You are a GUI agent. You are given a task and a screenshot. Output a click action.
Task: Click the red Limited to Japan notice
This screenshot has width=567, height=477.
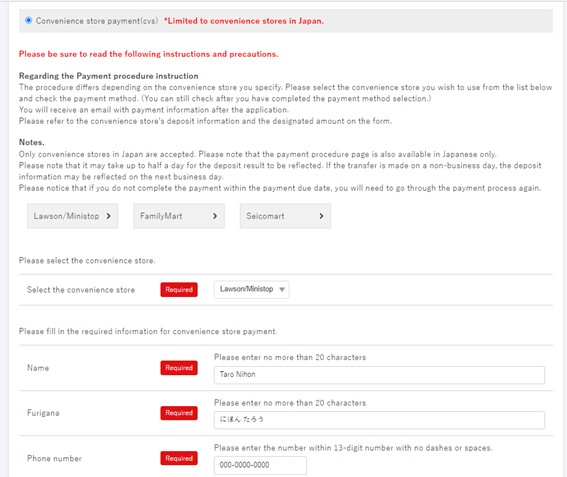pyautogui.click(x=244, y=21)
